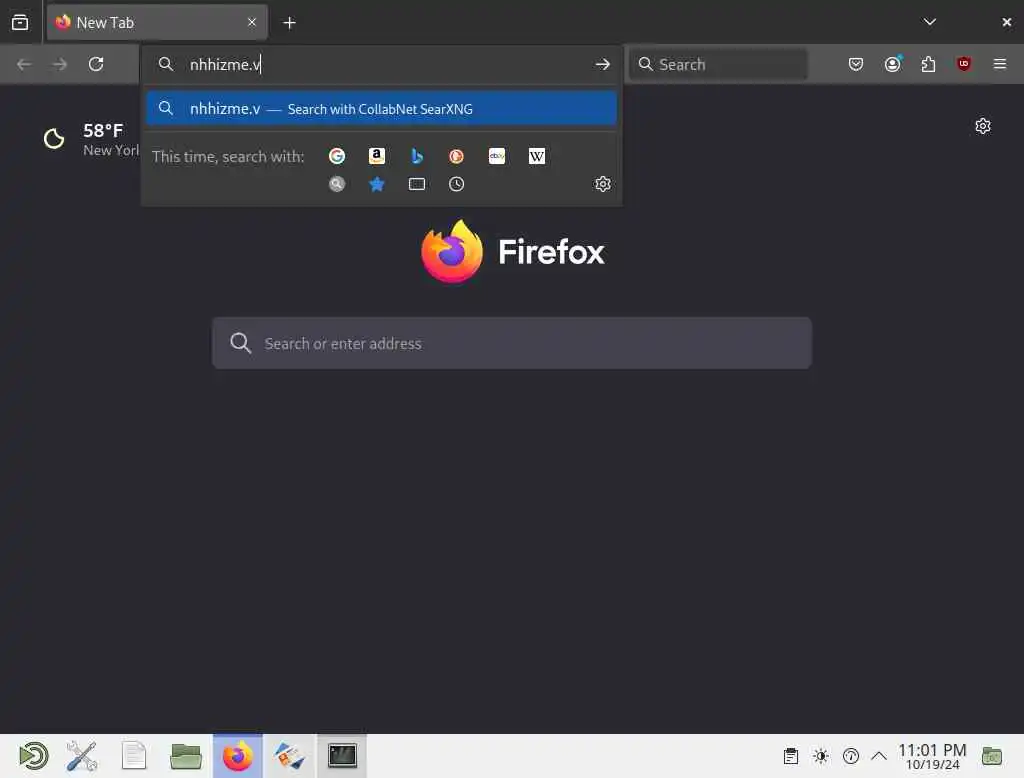Focus the toolbar Search box
Screen dimensions: 1024x778
[x=718, y=64]
